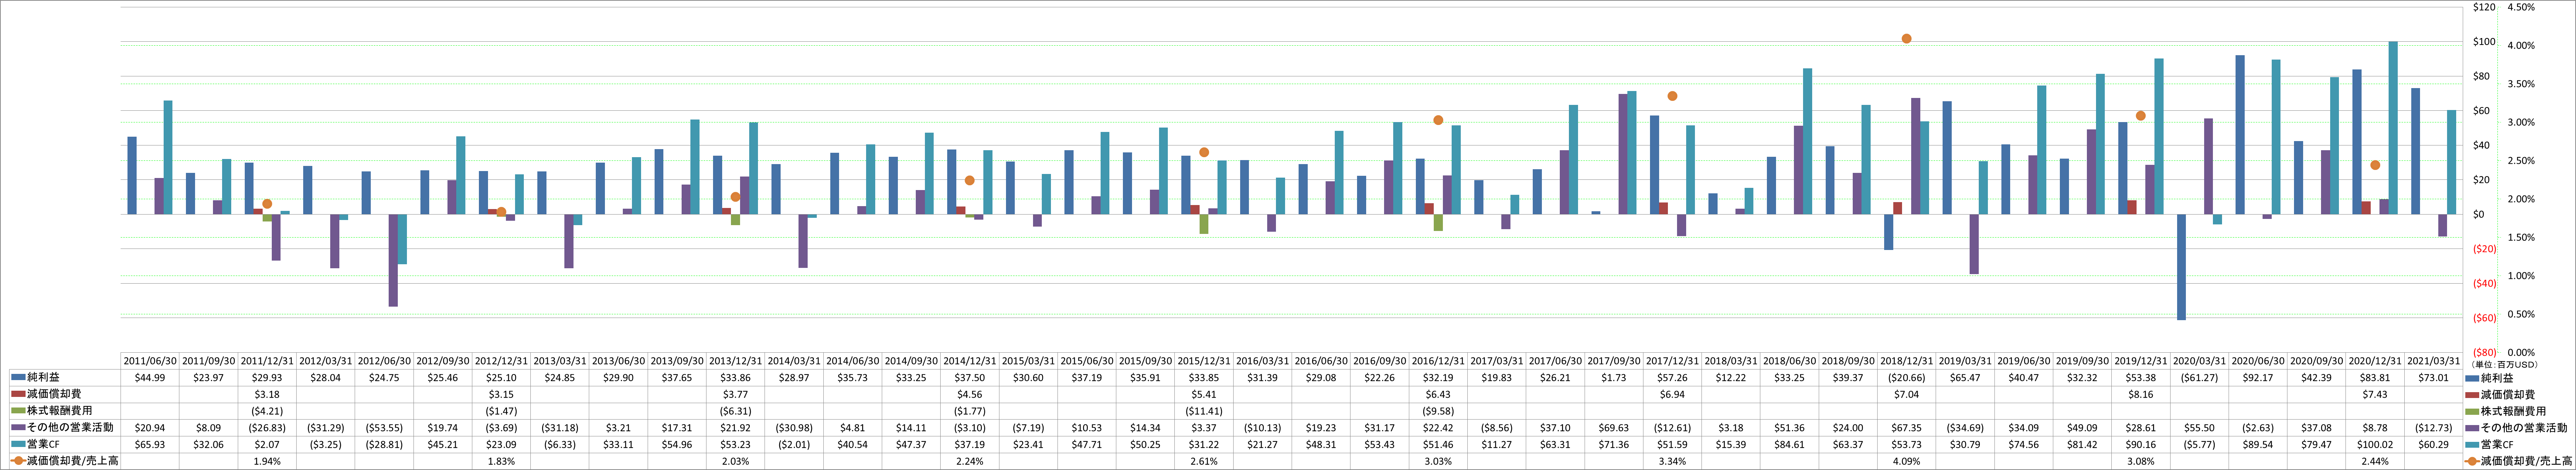Select the $44.99 net income cell
The width and height of the screenshot is (2576, 470).
click(150, 378)
